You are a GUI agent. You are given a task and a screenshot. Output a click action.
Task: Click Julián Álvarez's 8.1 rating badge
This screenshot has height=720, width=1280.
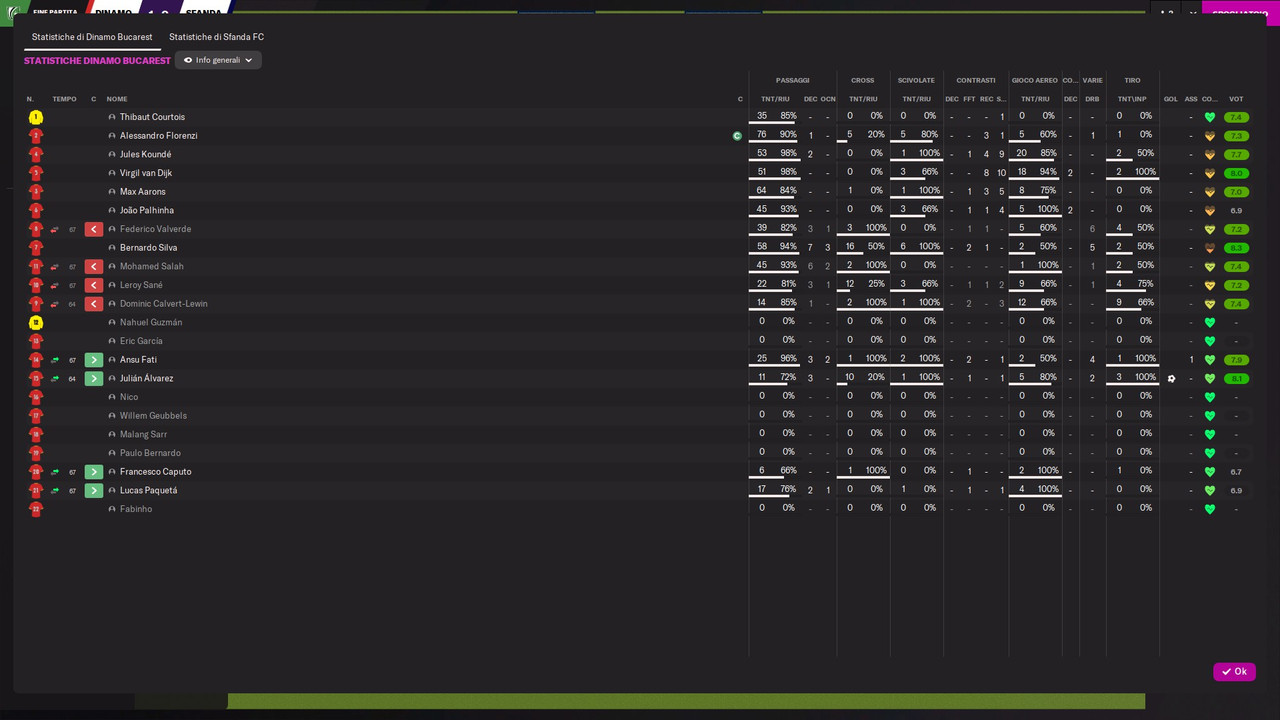tap(1236, 379)
